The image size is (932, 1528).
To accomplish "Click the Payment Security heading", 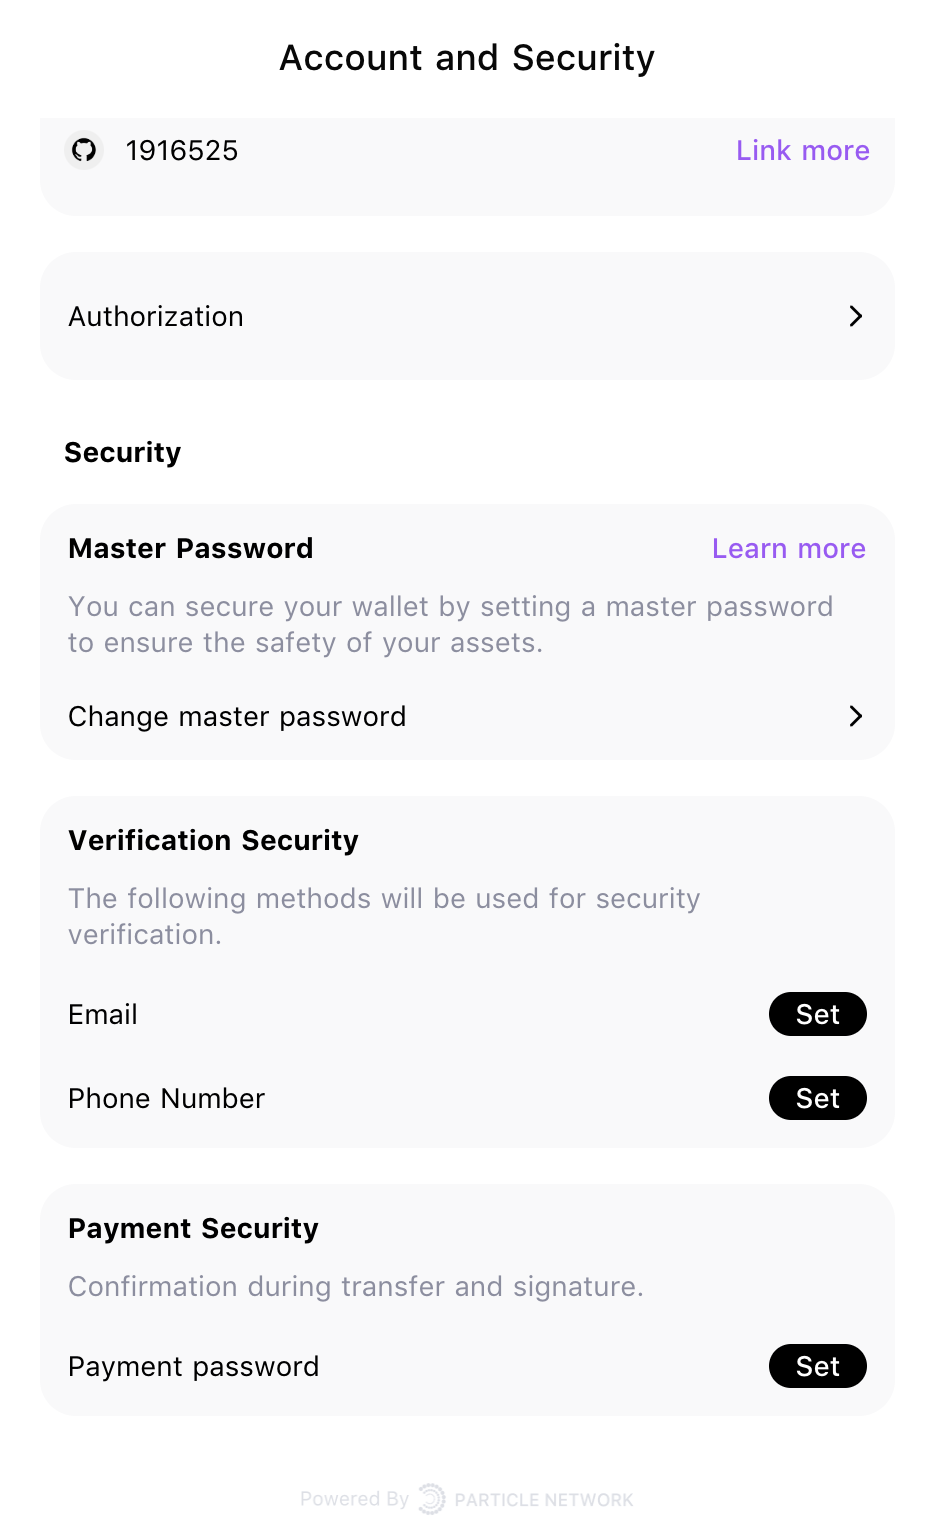I will [x=193, y=1228].
